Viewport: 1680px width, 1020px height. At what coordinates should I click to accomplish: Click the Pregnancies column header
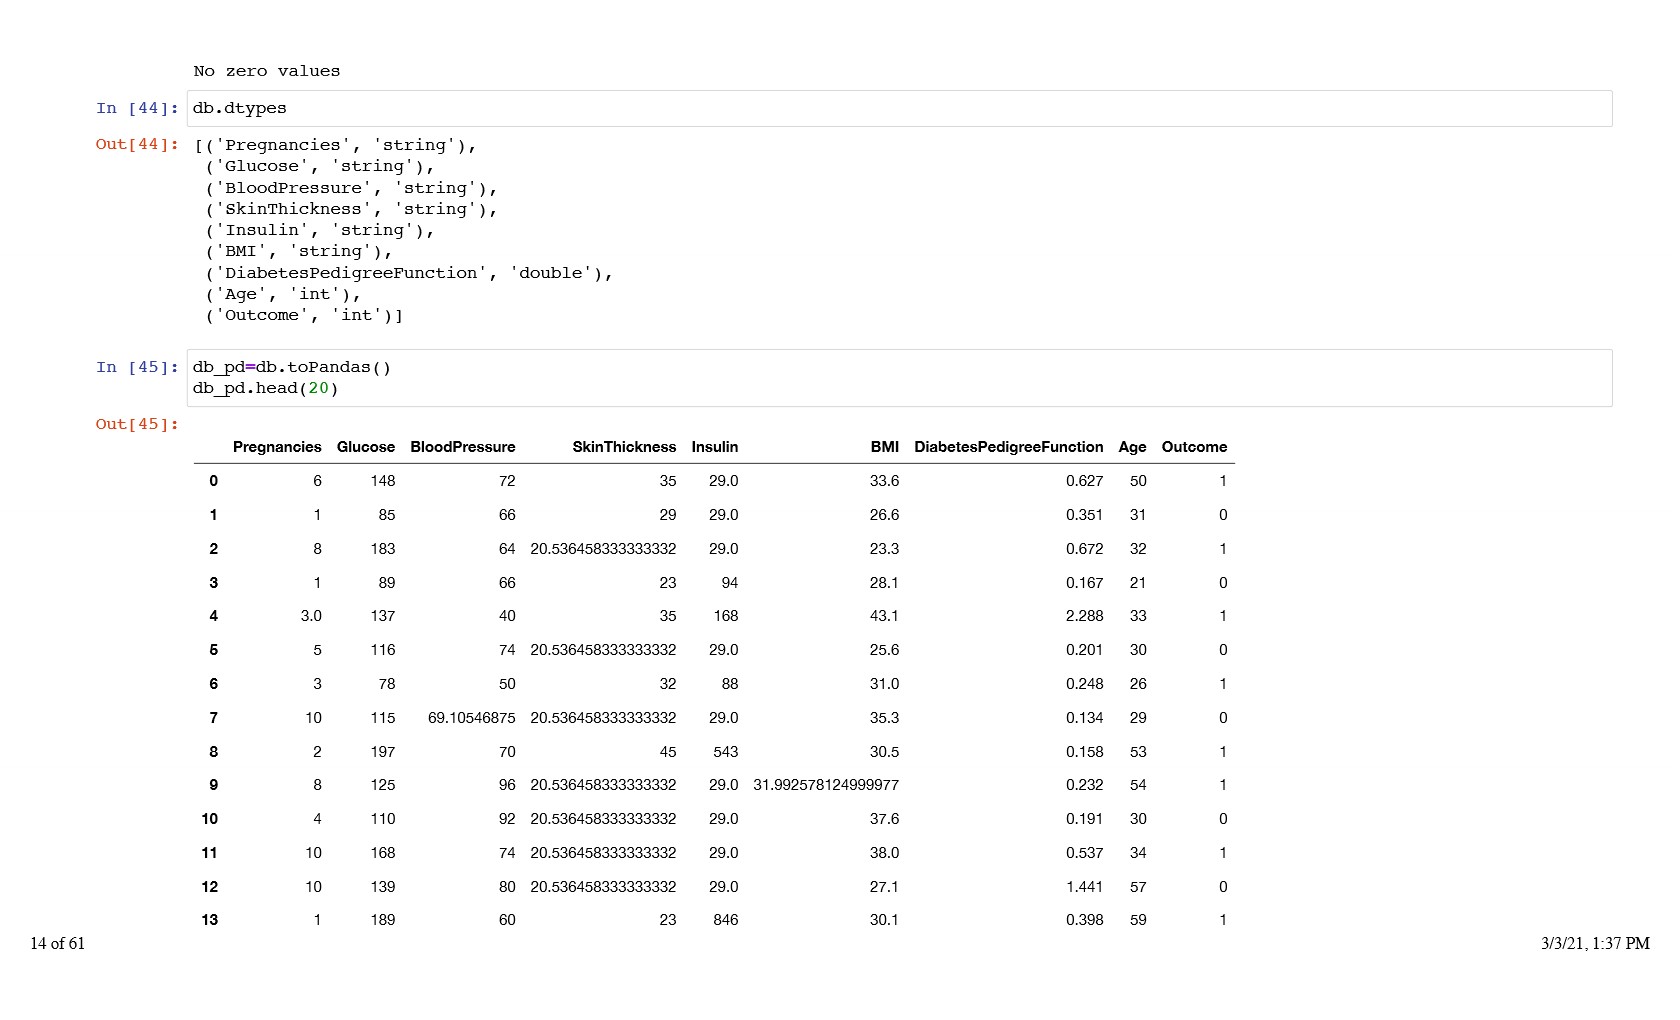pyautogui.click(x=277, y=447)
